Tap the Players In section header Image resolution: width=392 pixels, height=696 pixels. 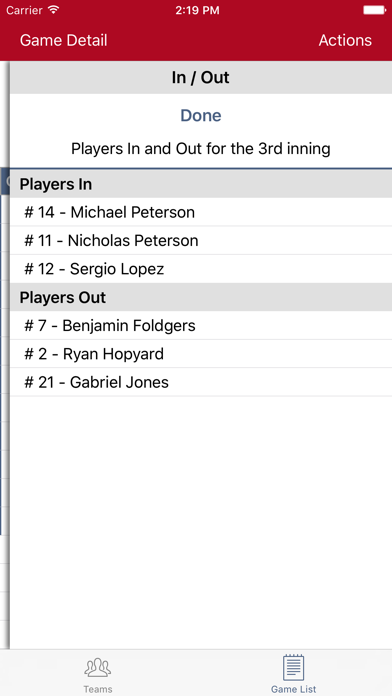(201, 184)
